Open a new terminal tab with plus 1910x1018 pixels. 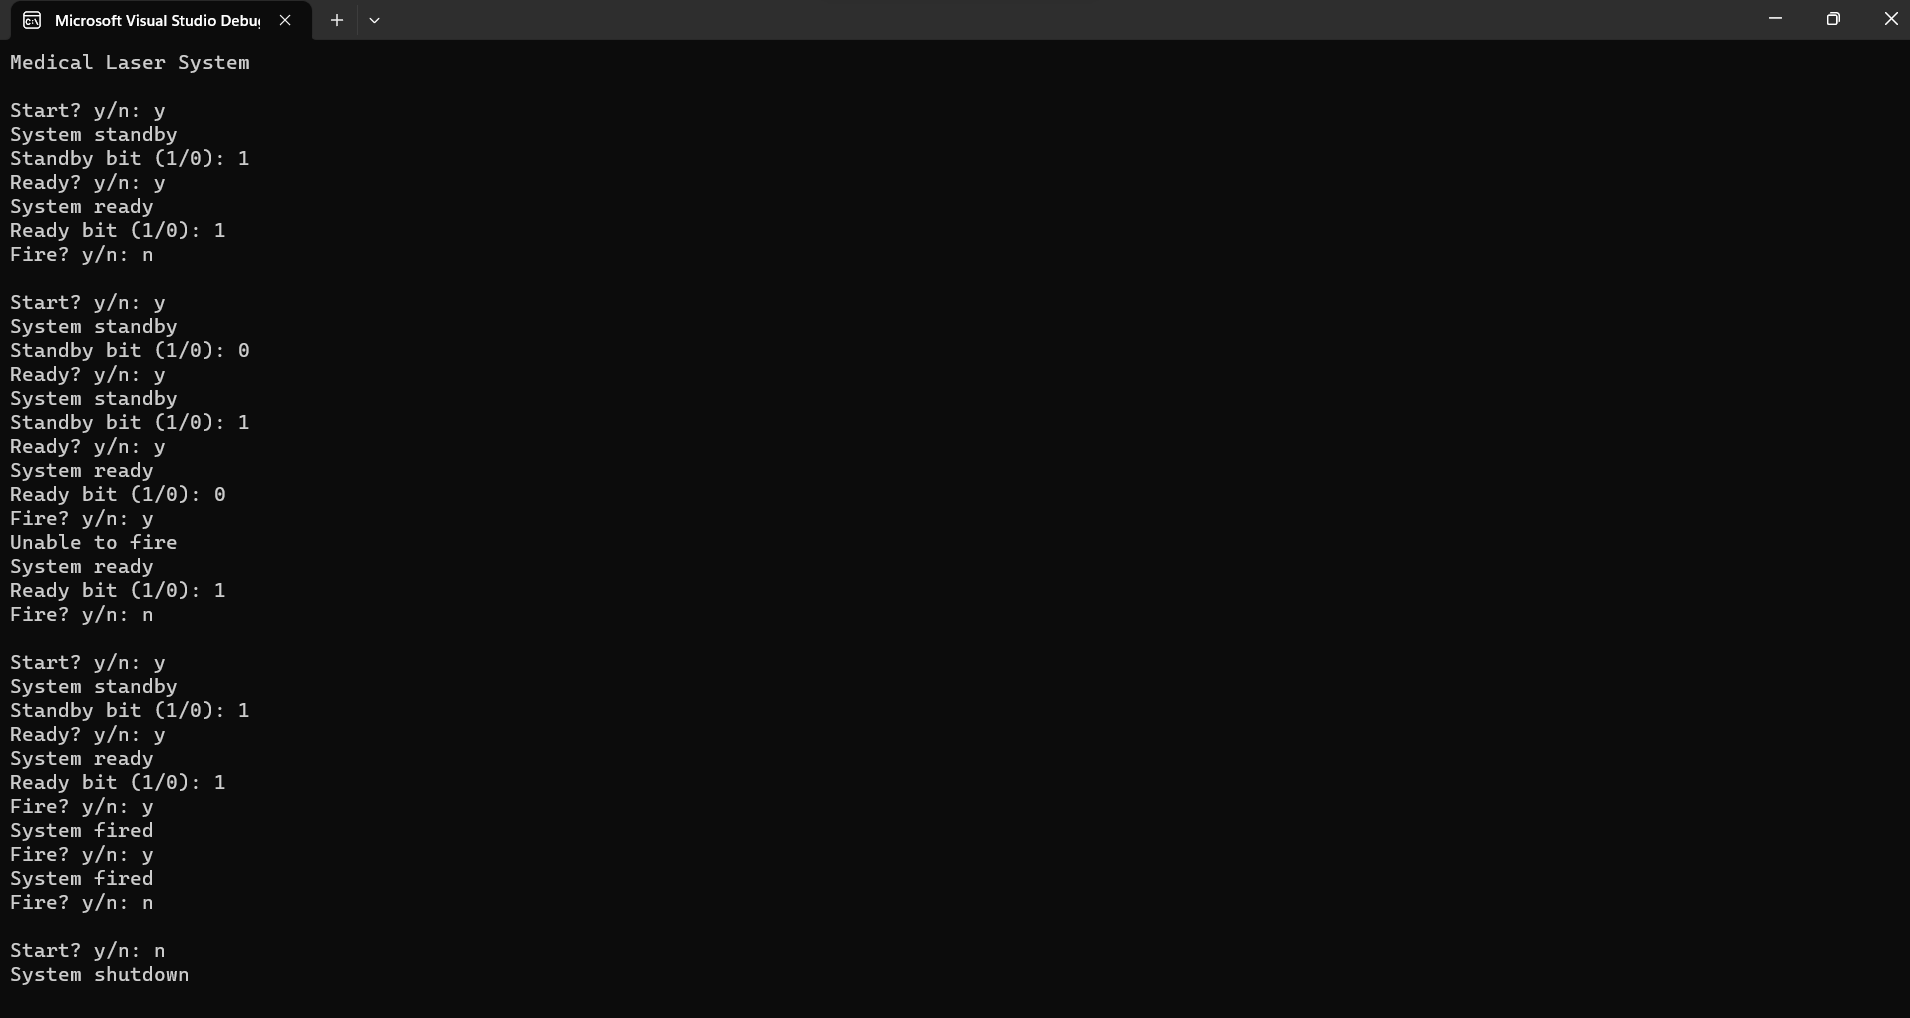click(337, 20)
